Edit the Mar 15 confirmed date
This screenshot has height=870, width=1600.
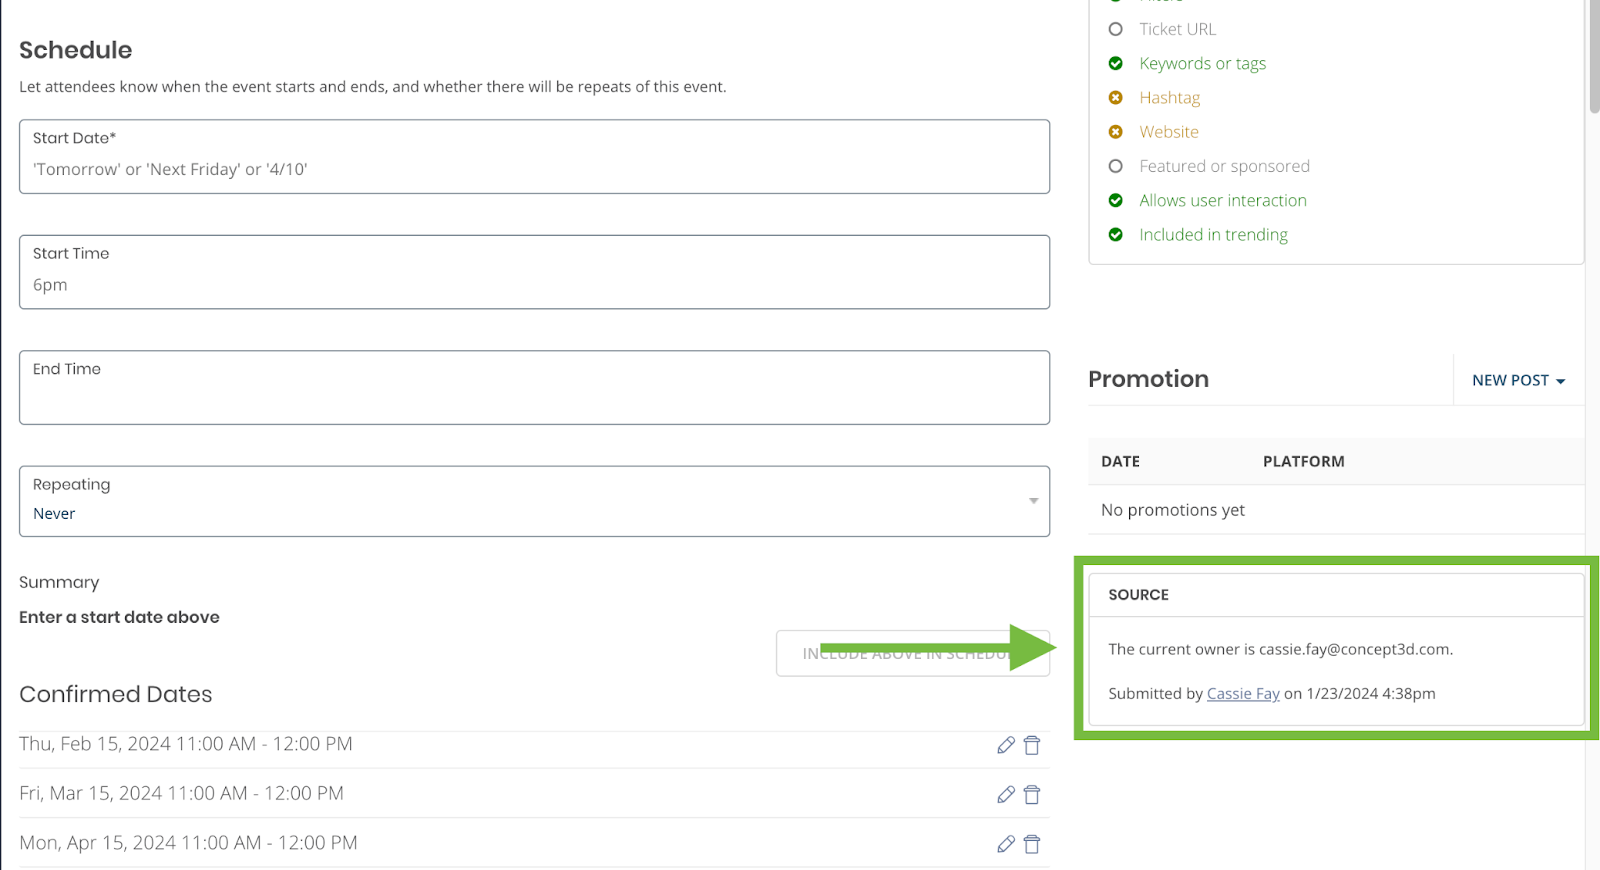1005,794
